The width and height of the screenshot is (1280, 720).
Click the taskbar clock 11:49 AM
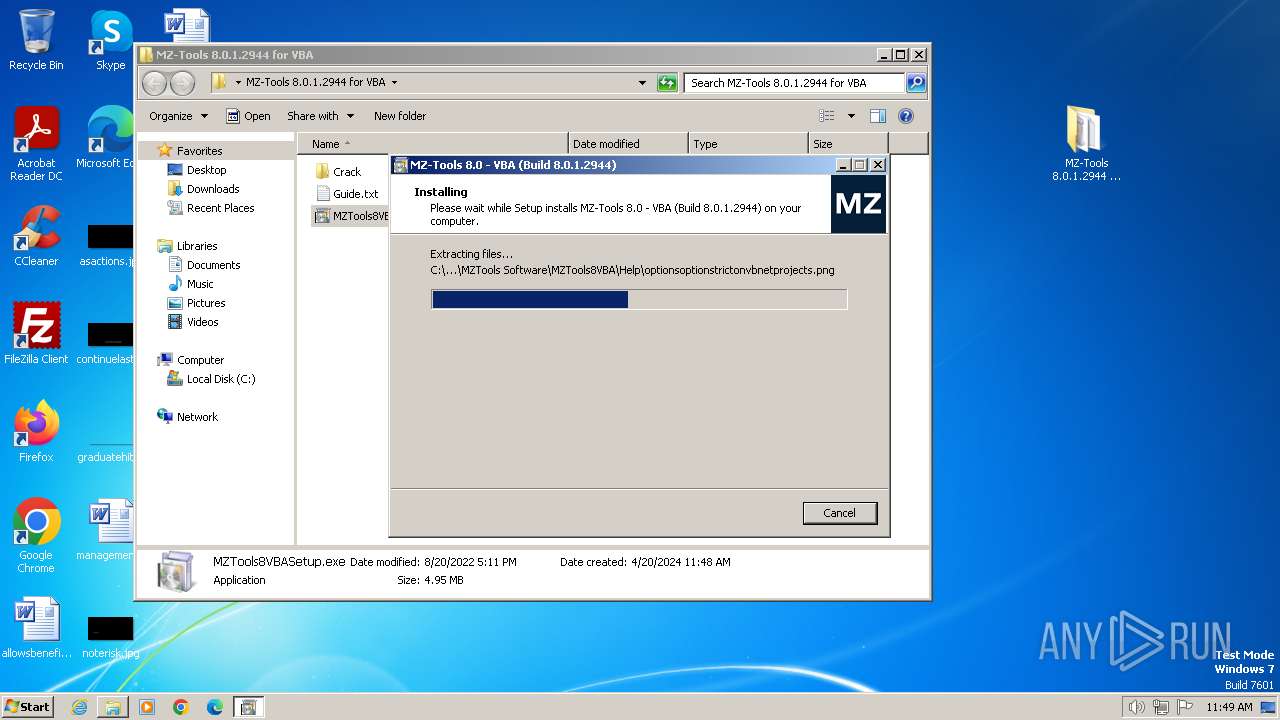pos(1229,707)
